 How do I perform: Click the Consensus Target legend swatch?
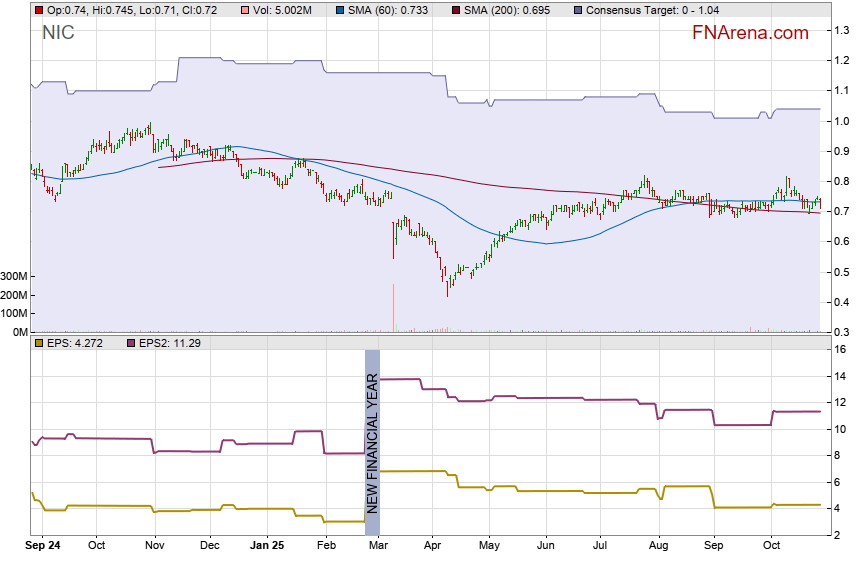[578, 9]
